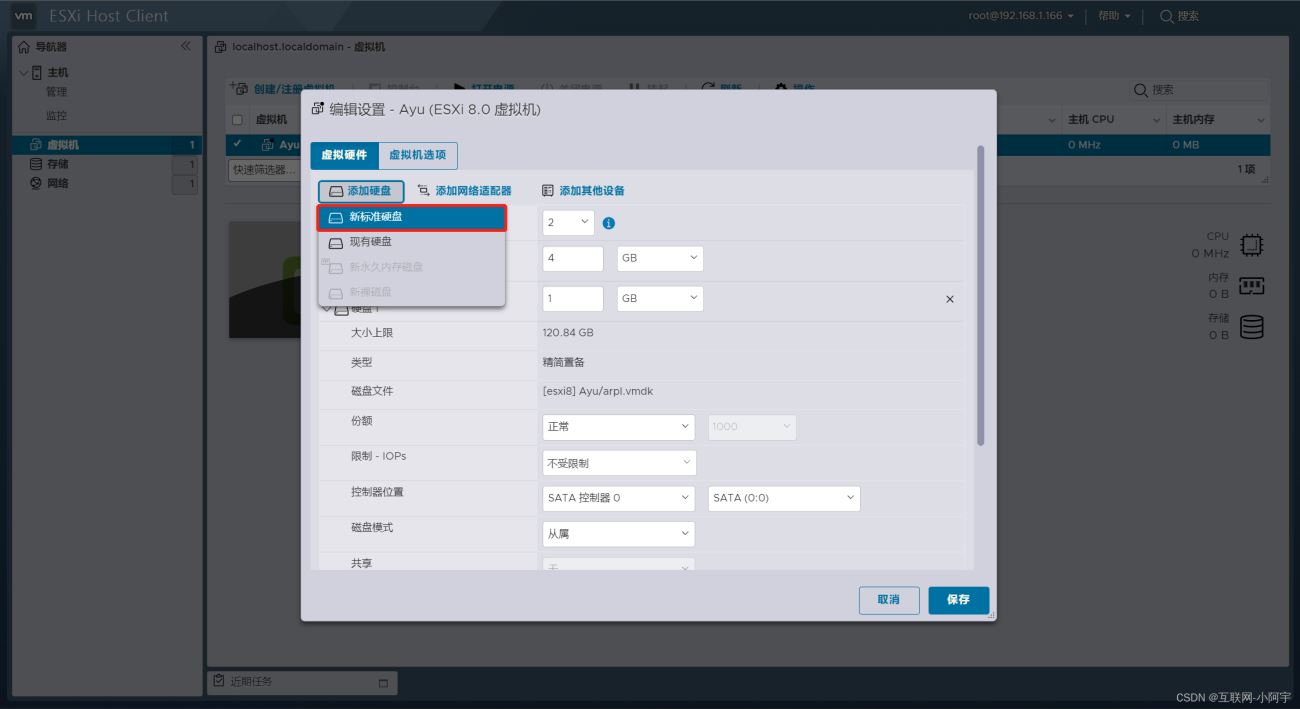This screenshot has width=1300, height=709.
Task: Click the VM list 搜索 field
Action: pyautogui.click(x=1200, y=90)
